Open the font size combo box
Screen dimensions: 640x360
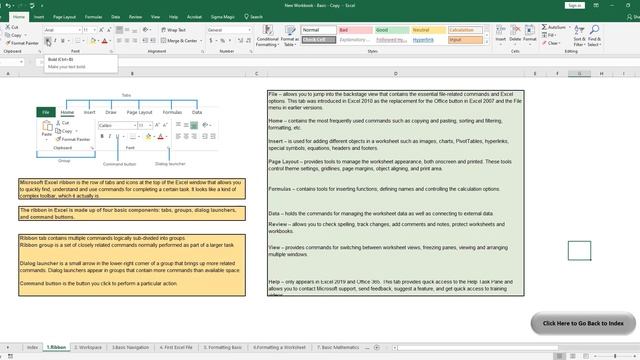click(89, 30)
